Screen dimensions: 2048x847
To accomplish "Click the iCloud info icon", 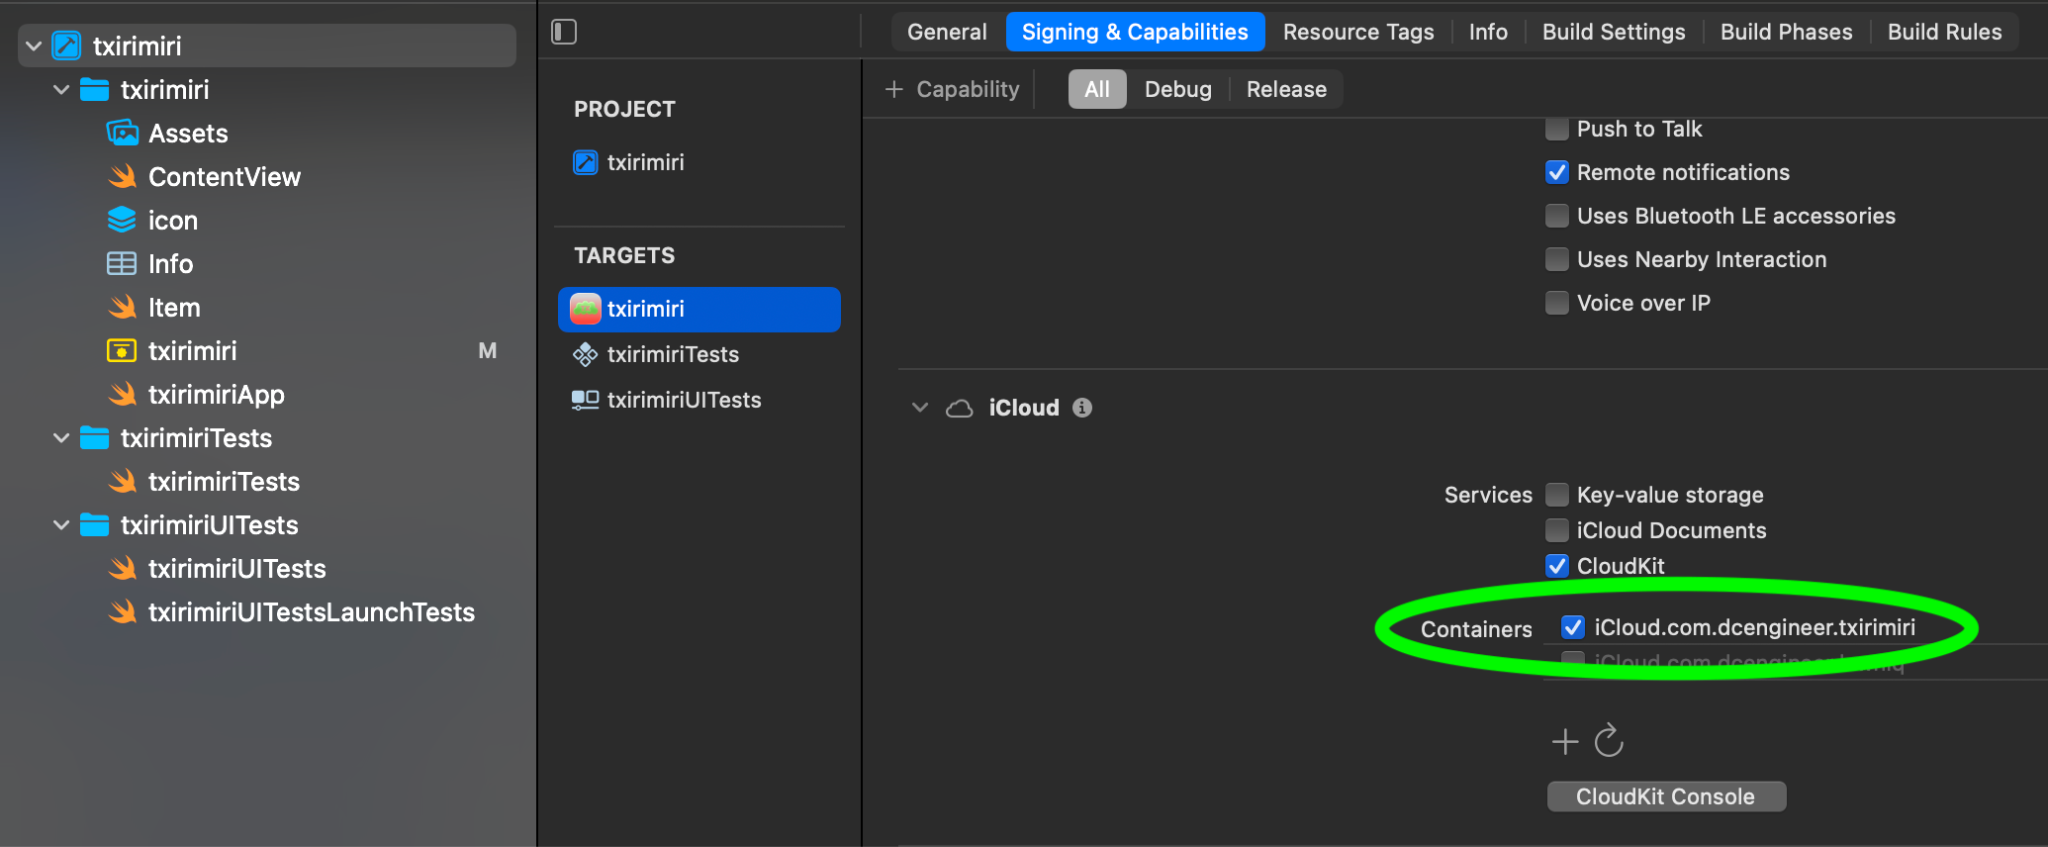I will (1082, 408).
